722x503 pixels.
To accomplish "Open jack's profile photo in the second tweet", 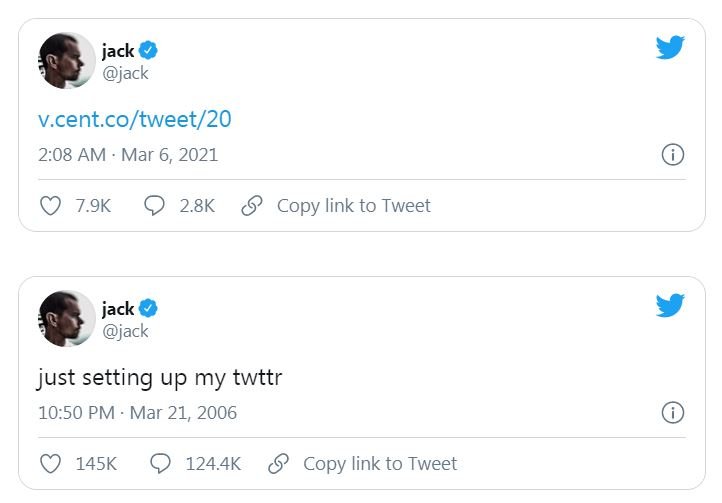I will 67,318.
